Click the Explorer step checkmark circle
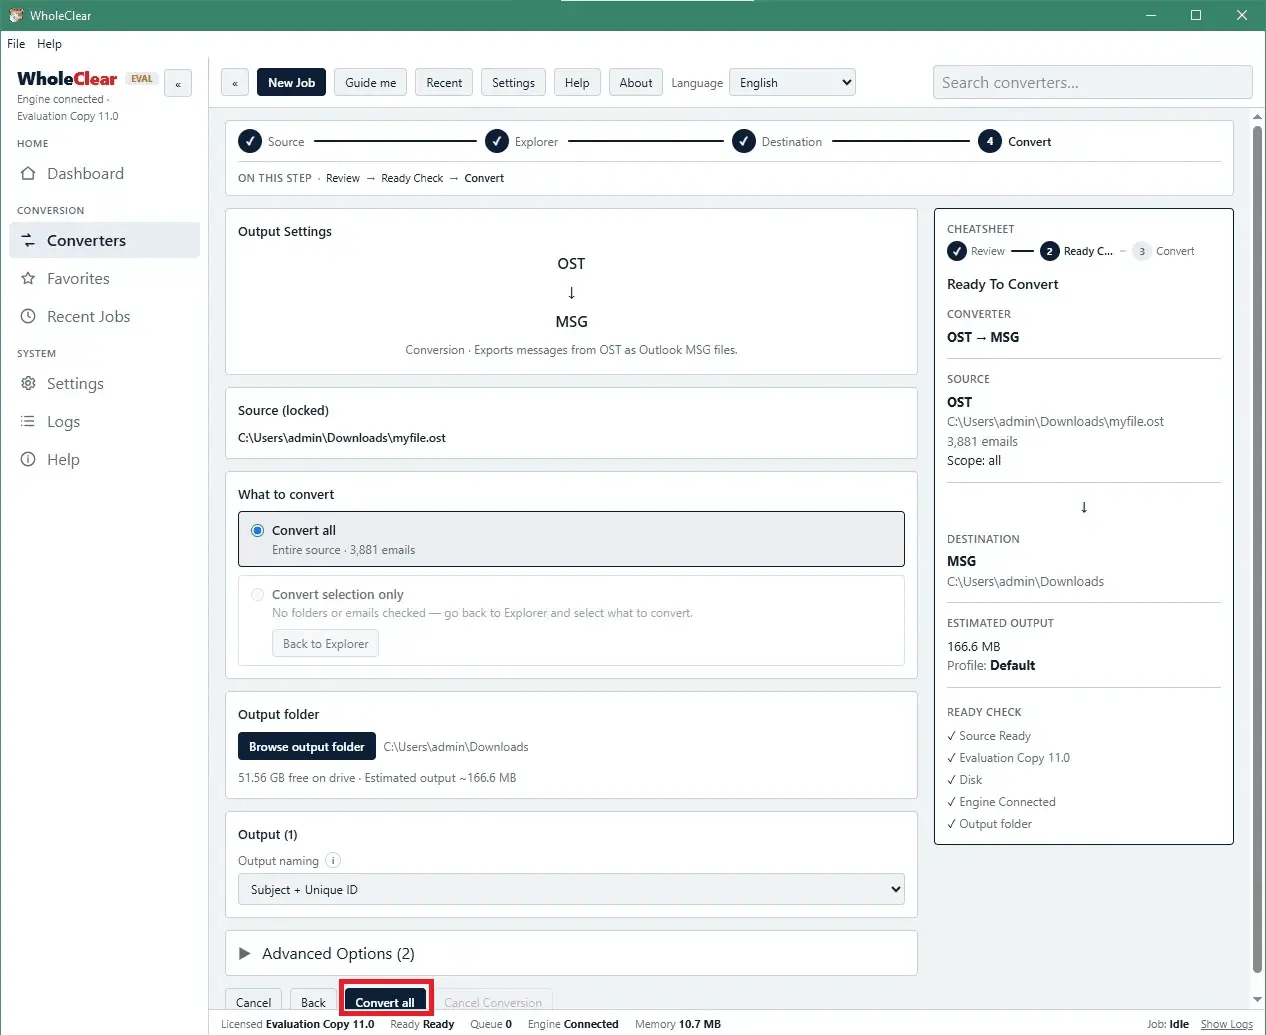Viewport: 1266px width, 1035px height. (497, 142)
